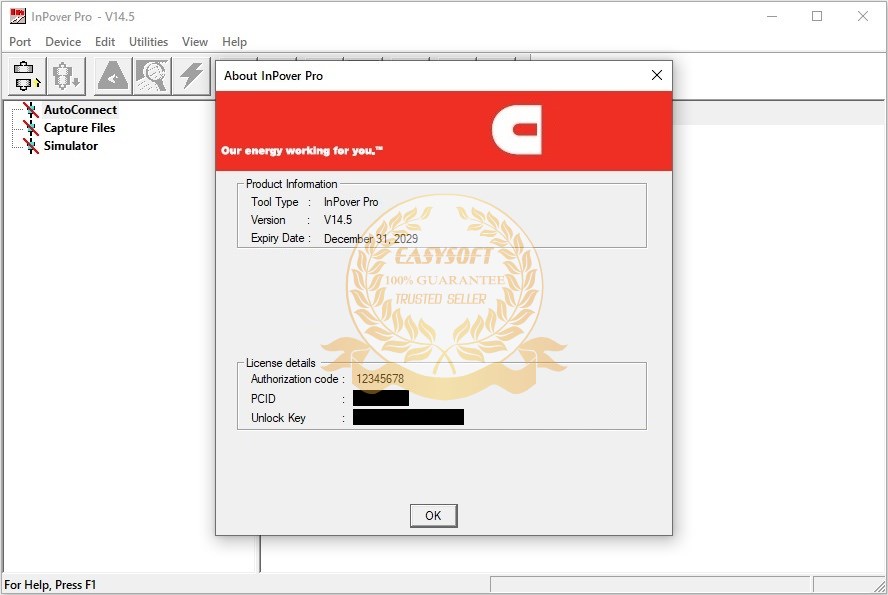
Task: Click the Cummins logo in the red banner
Action: click(517, 130)
